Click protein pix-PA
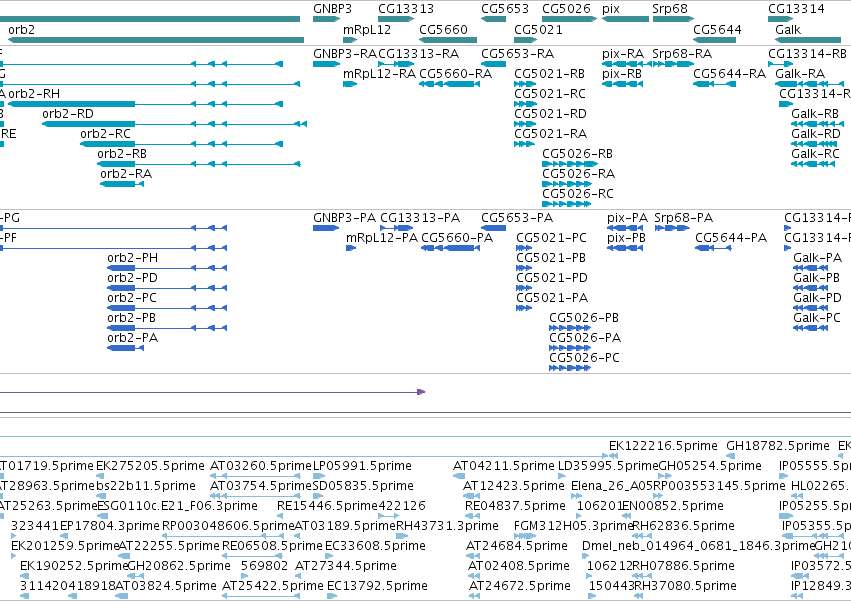The image size is (851, 601). (627, 218)
